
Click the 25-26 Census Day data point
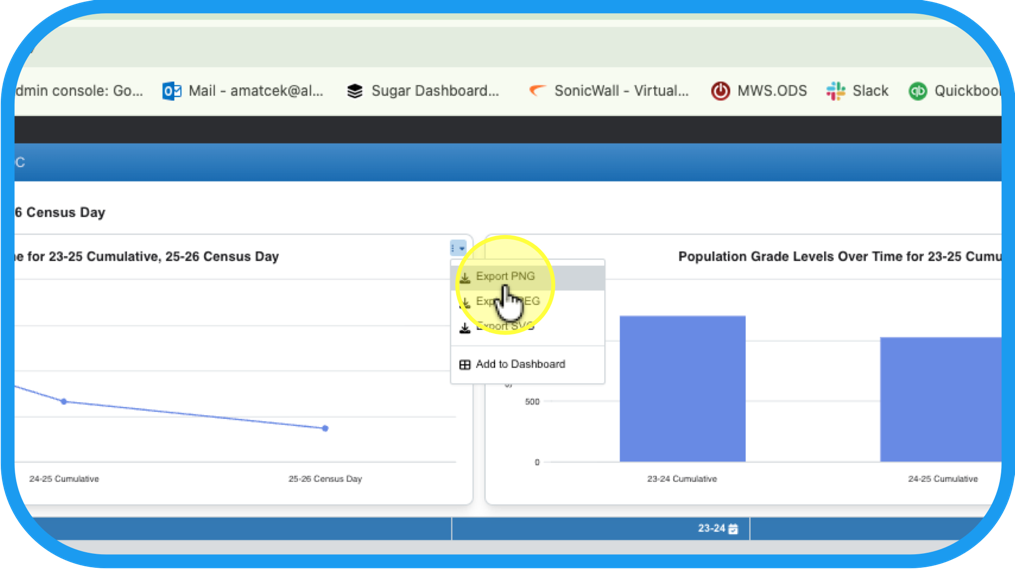[x=325, y=428]
